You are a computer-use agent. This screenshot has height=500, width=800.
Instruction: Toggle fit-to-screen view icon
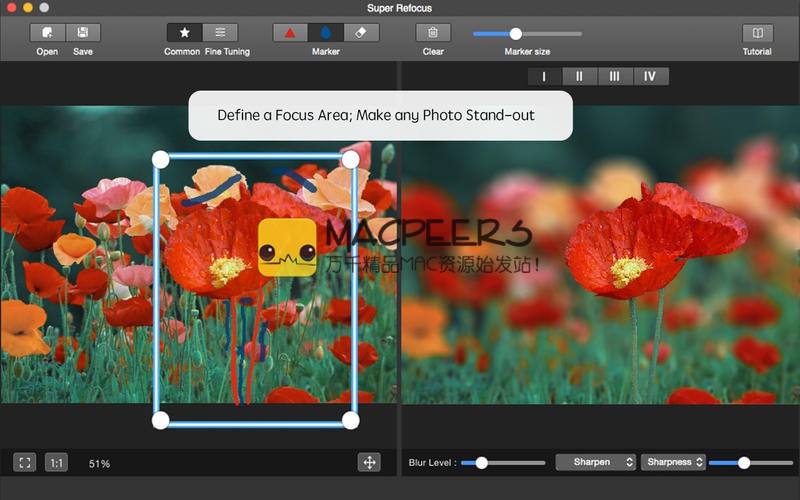pyautogui.click(x=25, y=462)
